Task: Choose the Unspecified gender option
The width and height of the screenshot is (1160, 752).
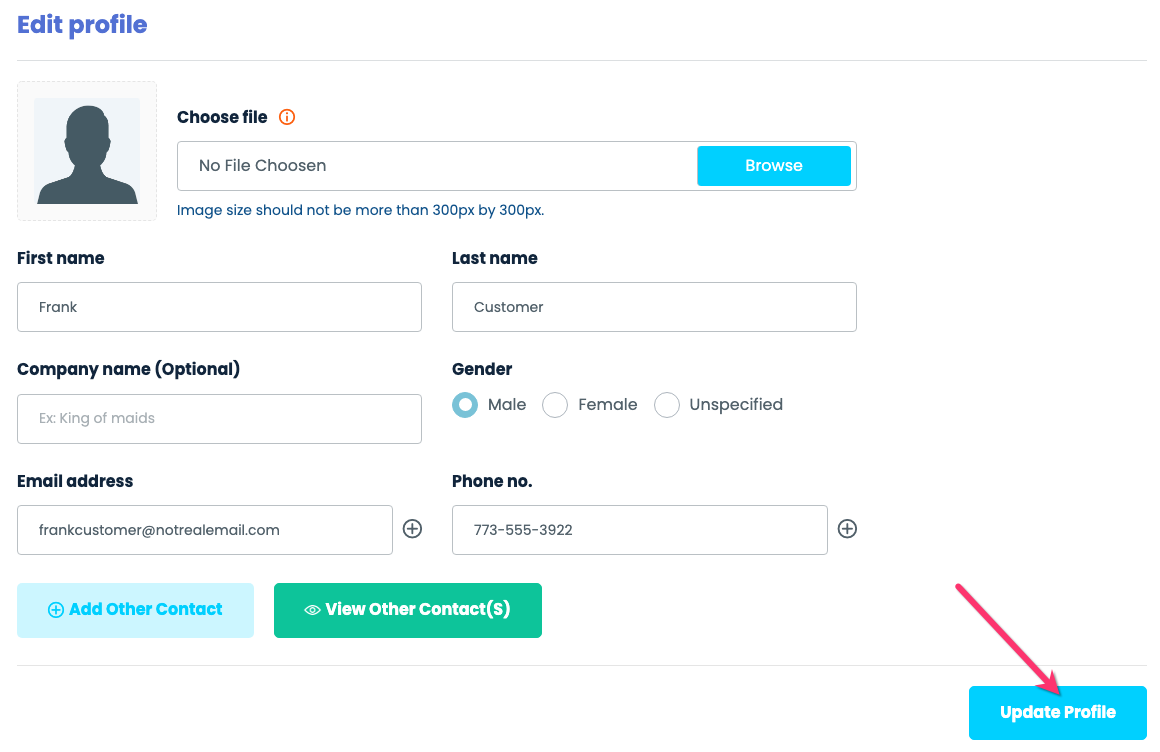Action: click(667, 405)
